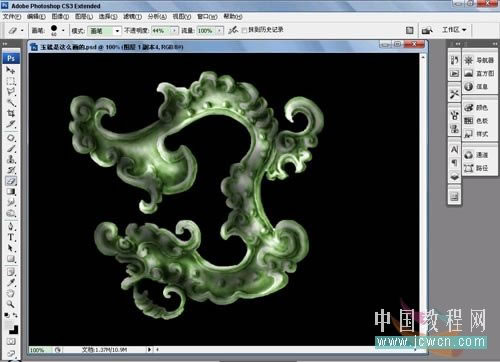Click the foreground color swatch
Image resolution: width=500 pixels, height=362 pixels.
pyautogui.click(x=9, y=326)
